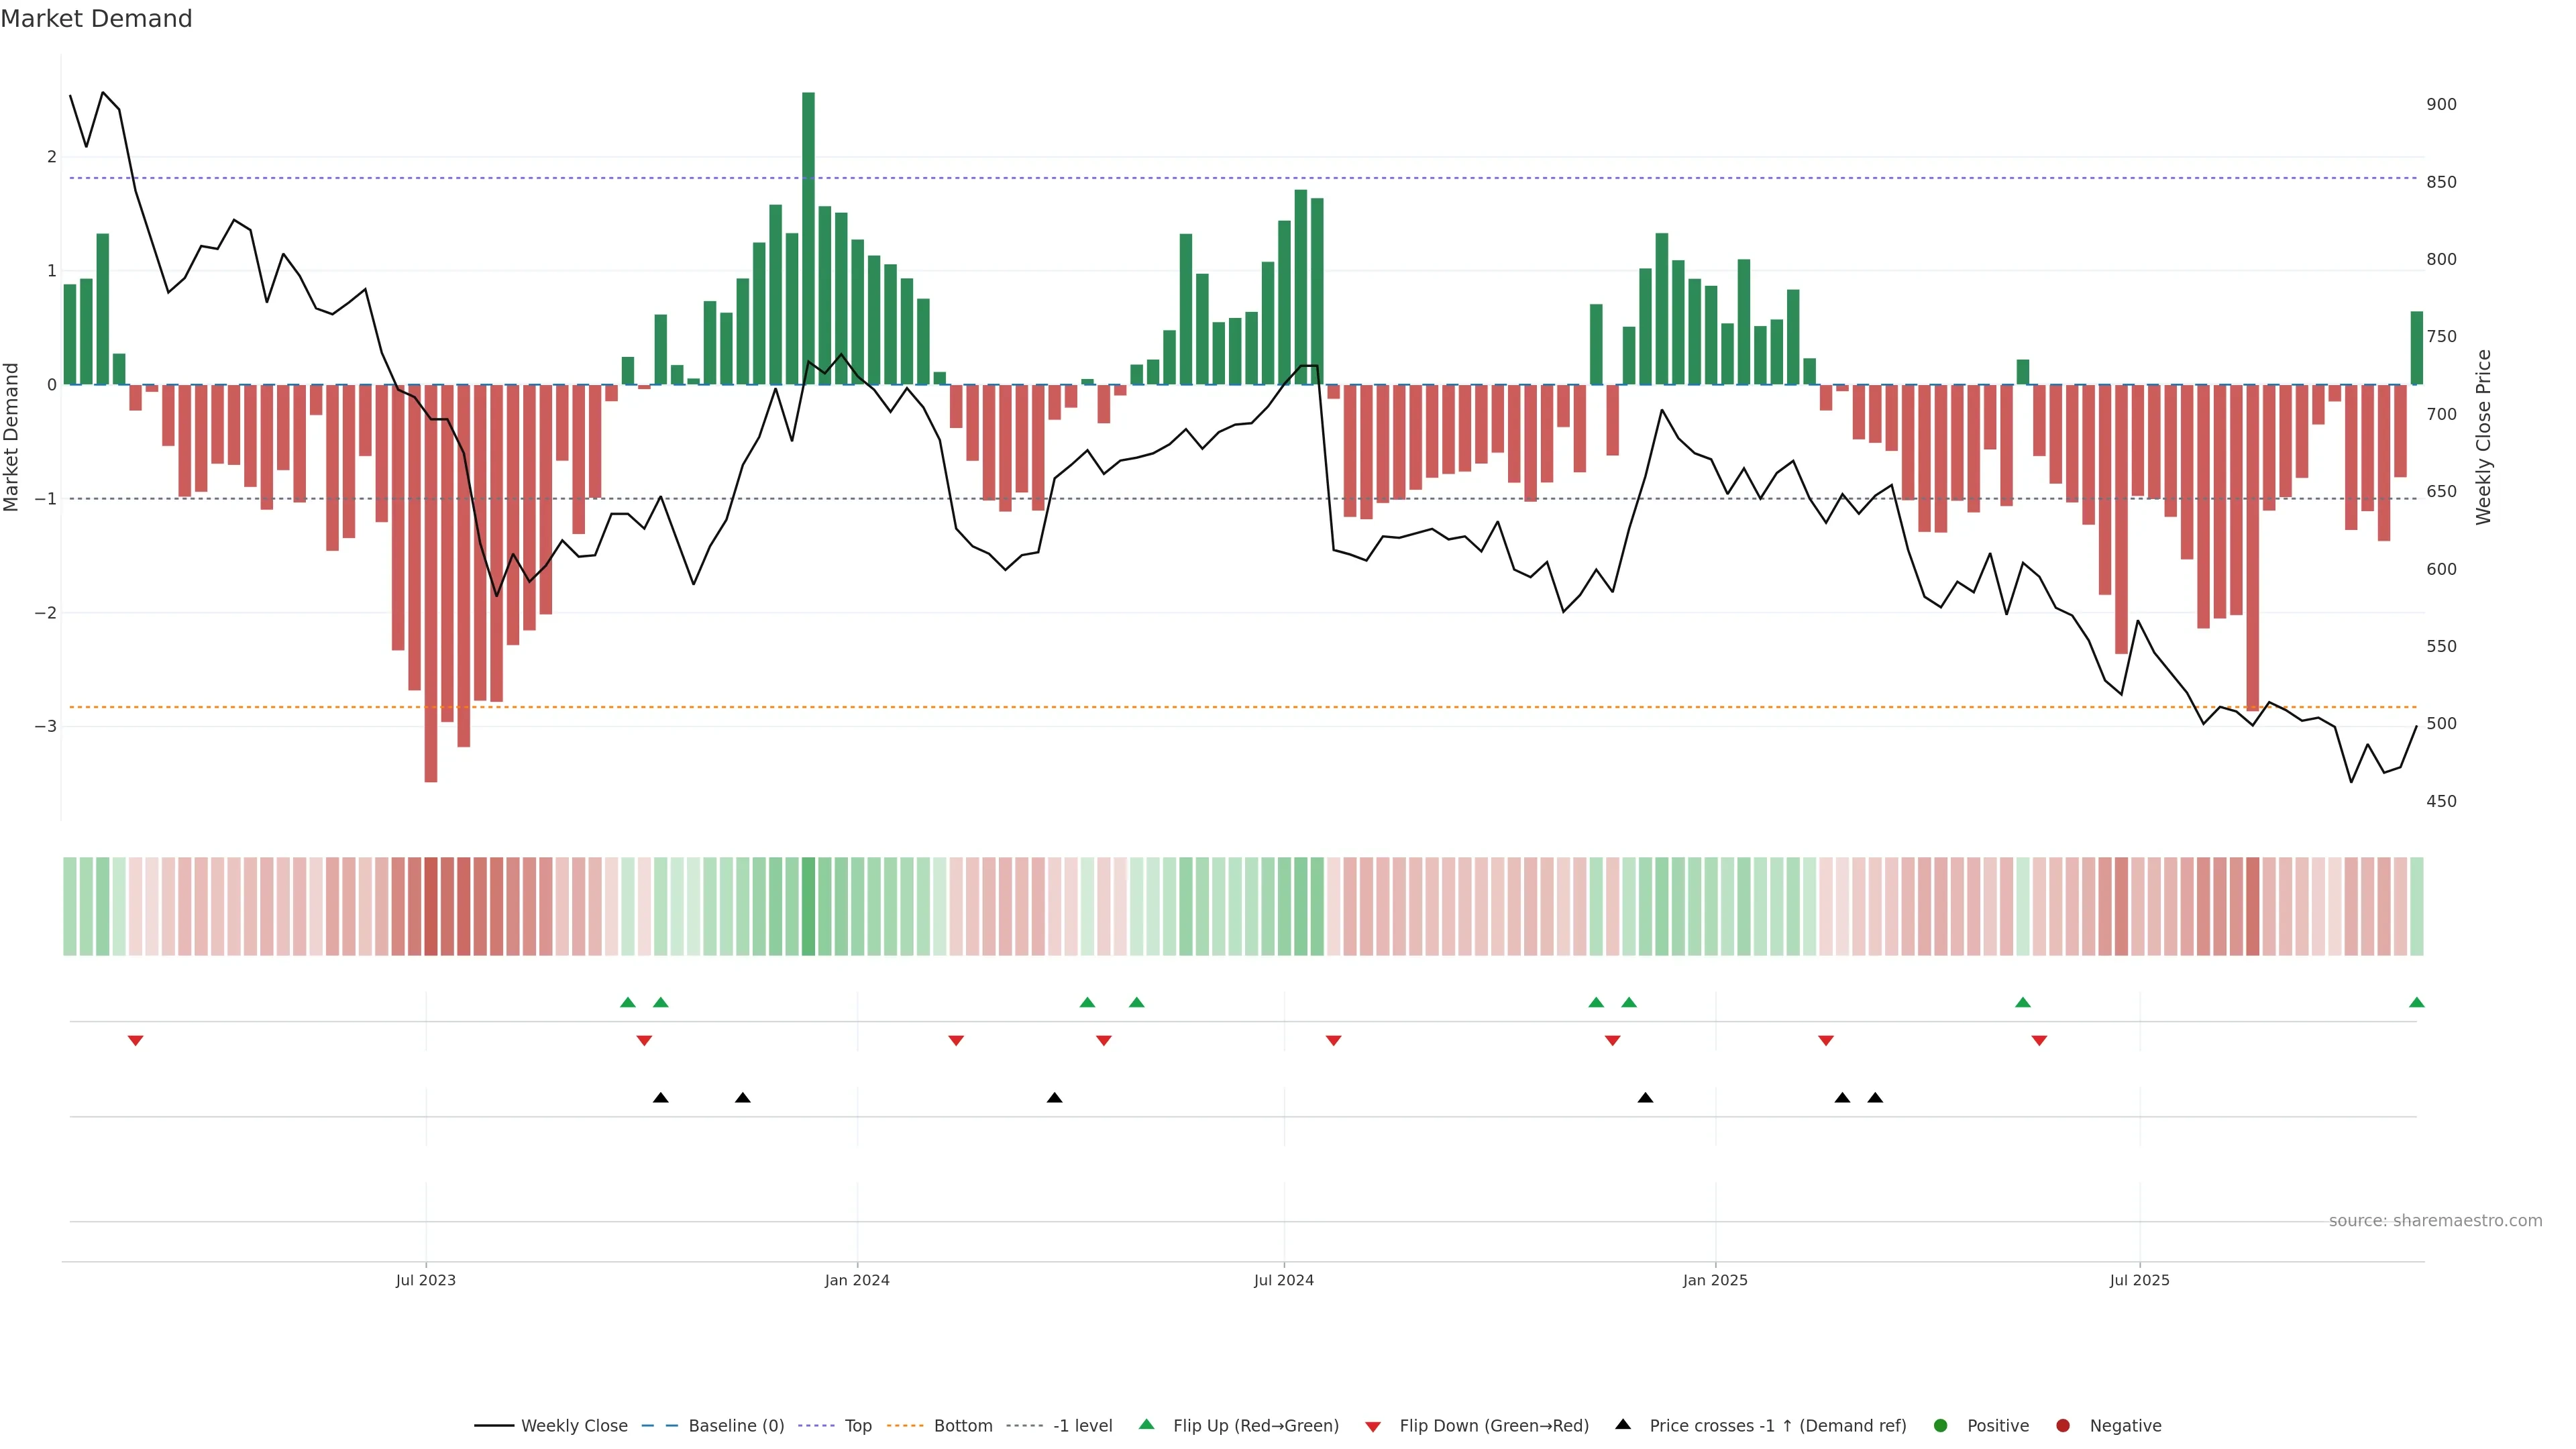Click the Jul 2025 x-axis label
Image resolution: width=2576 pixels, height=1449 pixels.
(x=2139, y=1280)
